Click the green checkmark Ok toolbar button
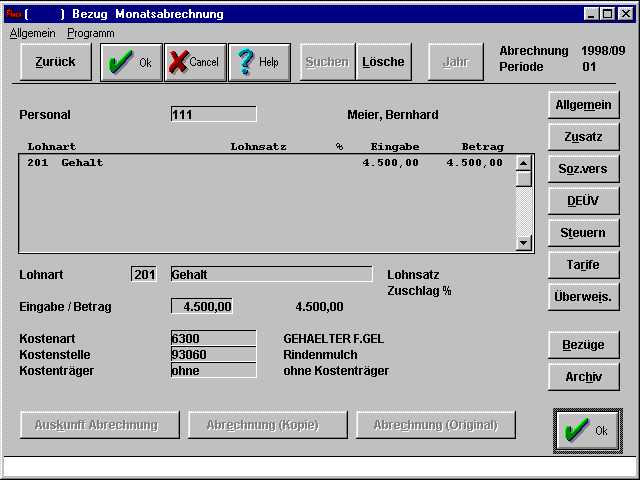 (x=131, y=62)
